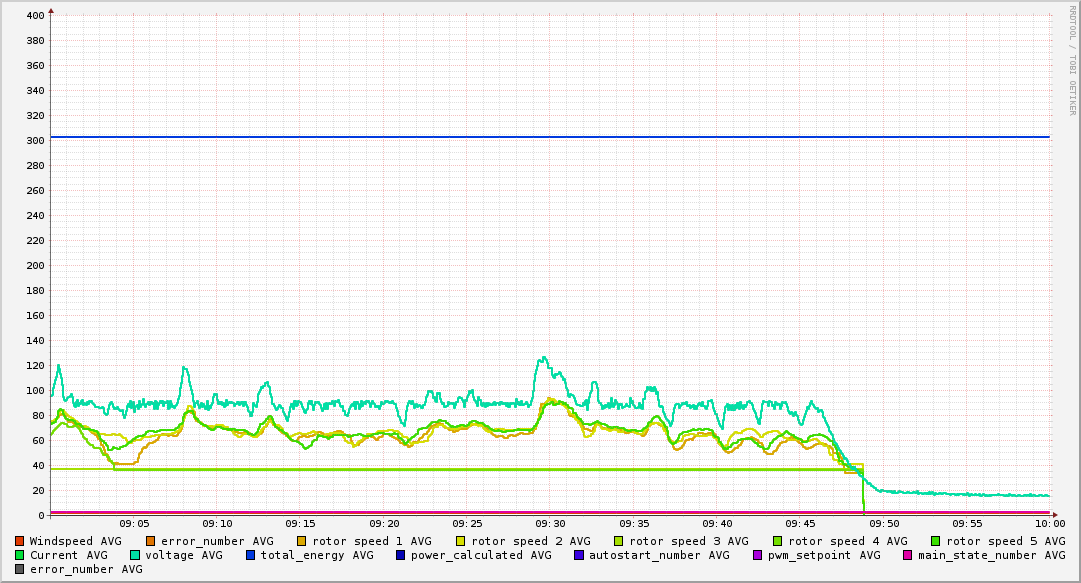
Task: Click the magenta main_state_number AVG swatch
Action: pyautogui.click(x=908, y=555)
